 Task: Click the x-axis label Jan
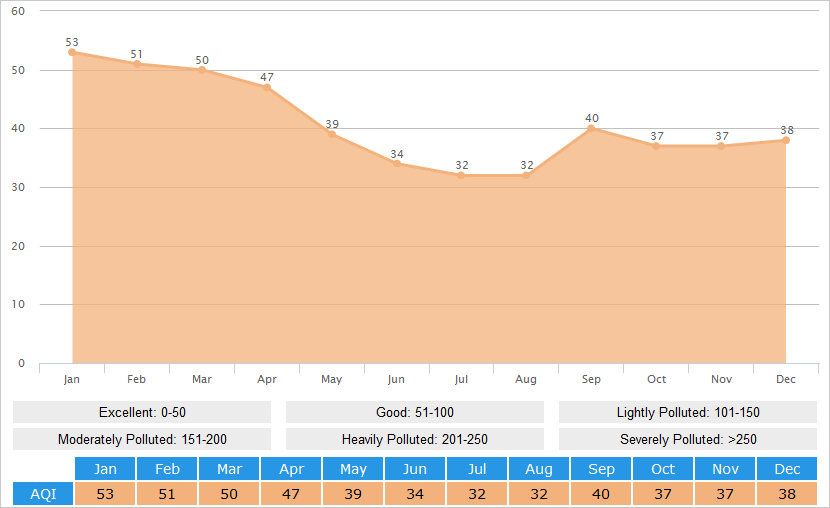tap(71, 379)
